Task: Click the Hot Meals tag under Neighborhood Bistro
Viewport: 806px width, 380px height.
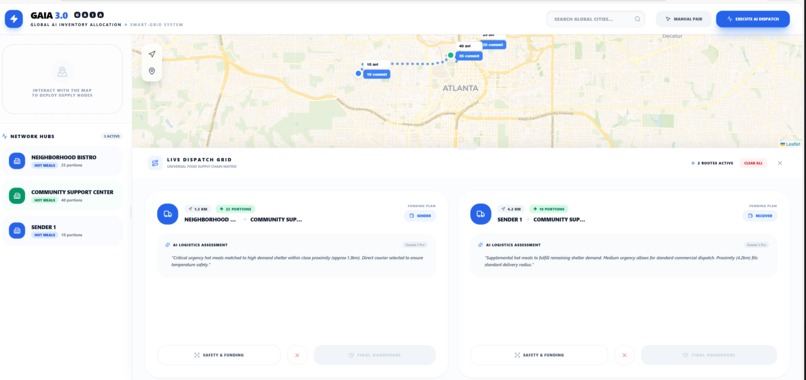Action: coord(45,166)
